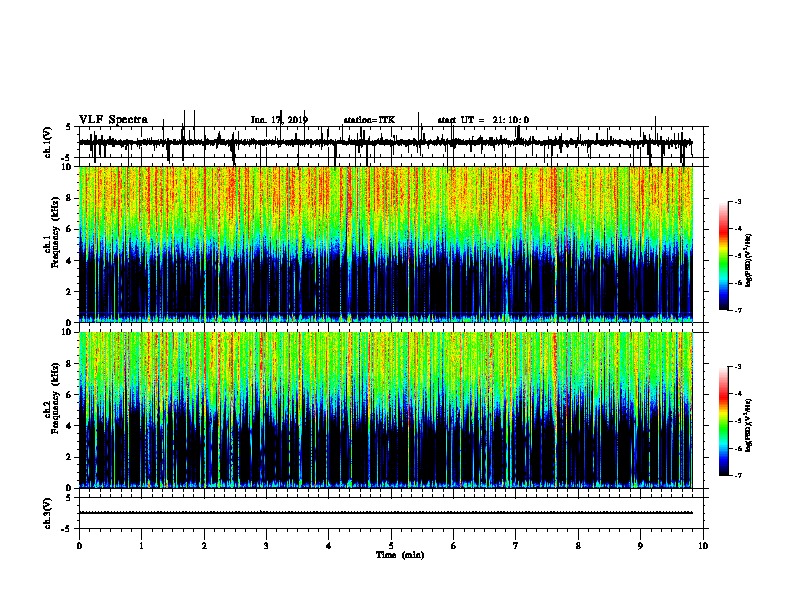Click the ch.2 "Frequency (kHz)" axis label
This screenshot has width=792, height=612.
(56, 398)
